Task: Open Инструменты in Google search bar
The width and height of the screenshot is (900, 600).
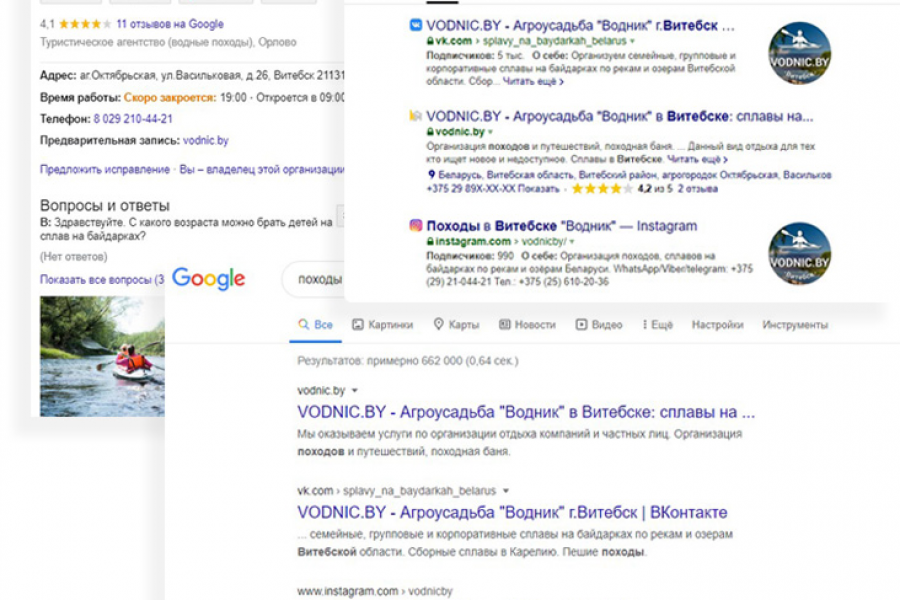Action: pyautogui.click(x=795, y=325)
